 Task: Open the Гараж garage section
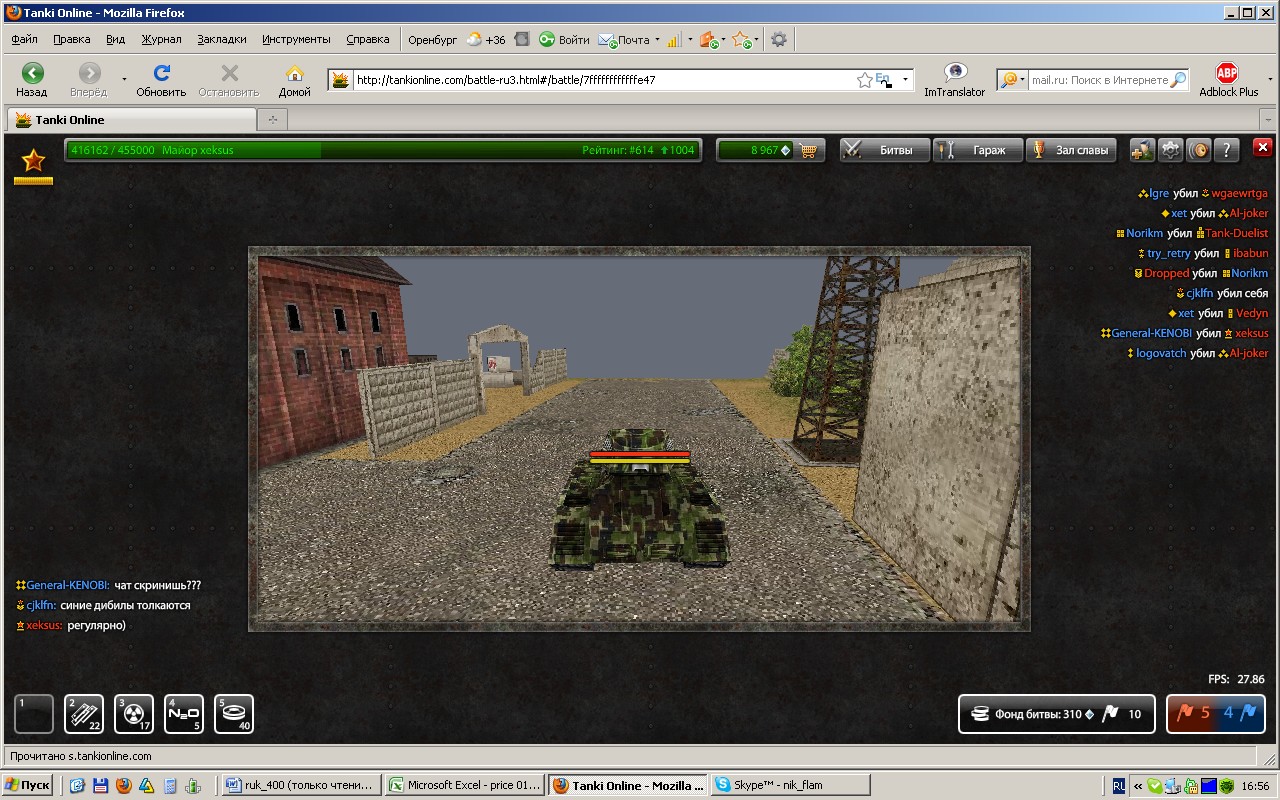pos(978,151)
